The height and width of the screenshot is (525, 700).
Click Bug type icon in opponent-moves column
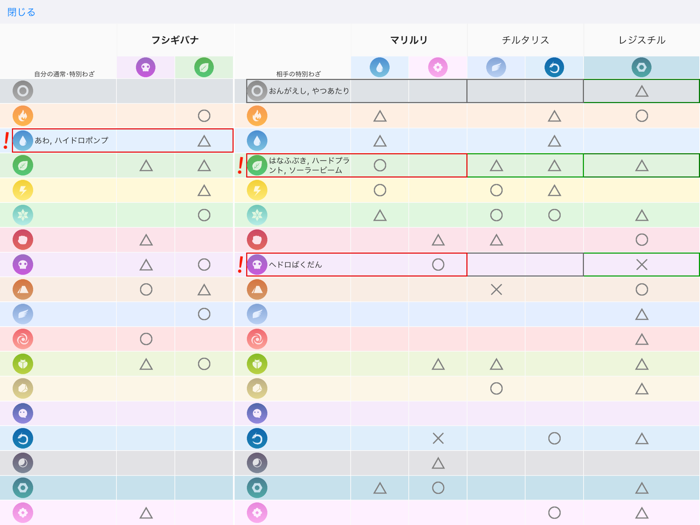pyautogui.click(x=257, y=364)
